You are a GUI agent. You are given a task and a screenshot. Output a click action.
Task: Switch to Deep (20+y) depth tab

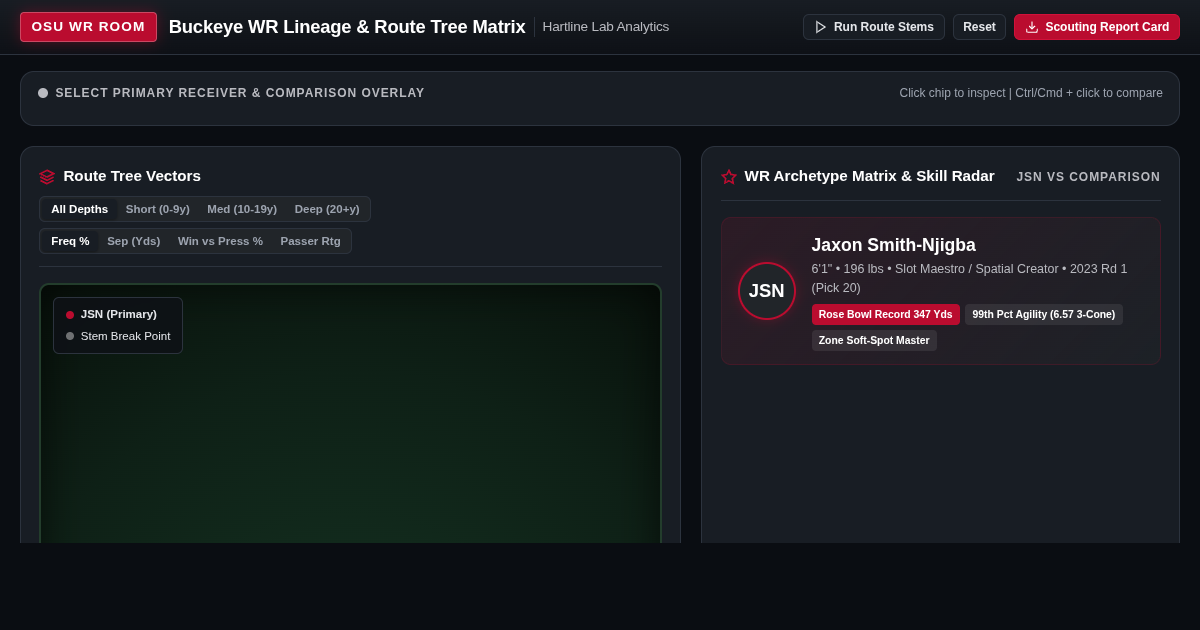(x=327, y=209)
